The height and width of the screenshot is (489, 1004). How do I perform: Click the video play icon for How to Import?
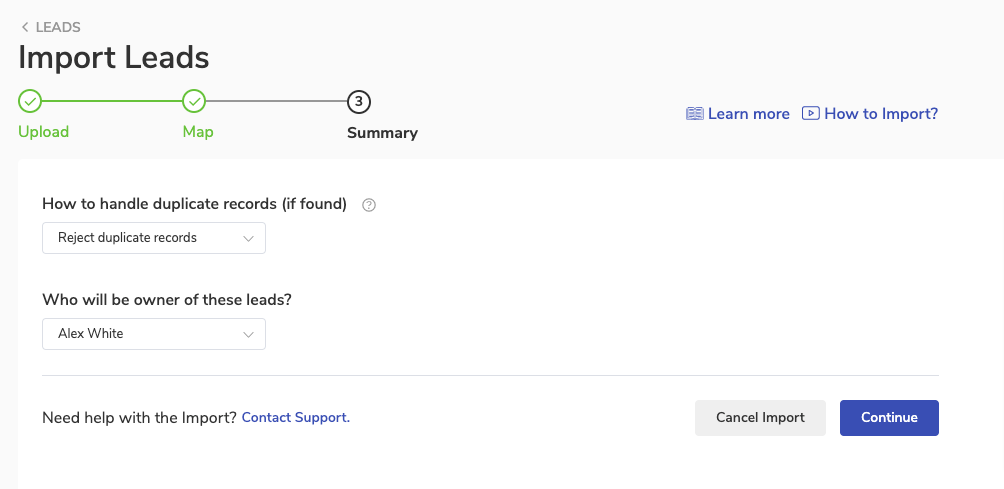pos(809,114)
